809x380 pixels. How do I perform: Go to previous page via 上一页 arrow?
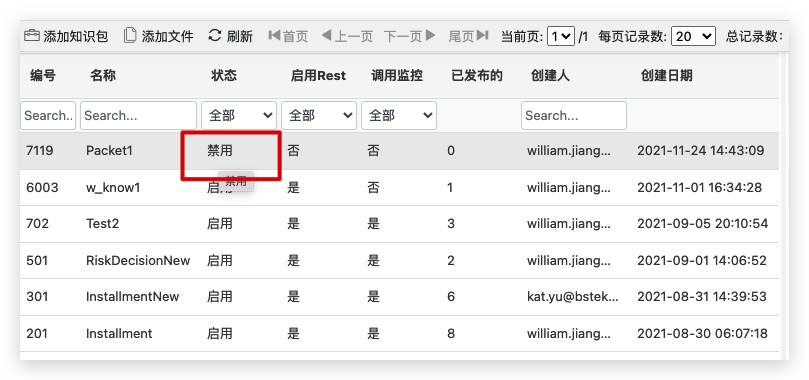tap(326, 36)
